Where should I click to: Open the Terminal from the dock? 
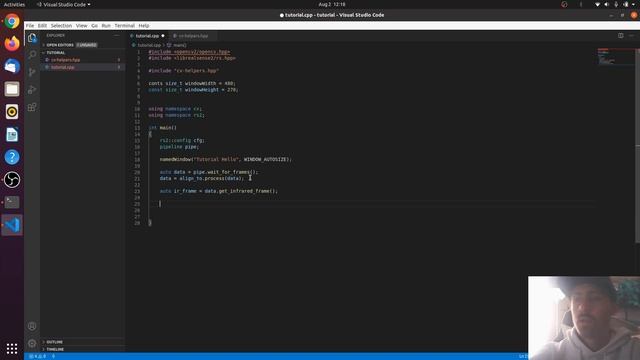point(12,202)
